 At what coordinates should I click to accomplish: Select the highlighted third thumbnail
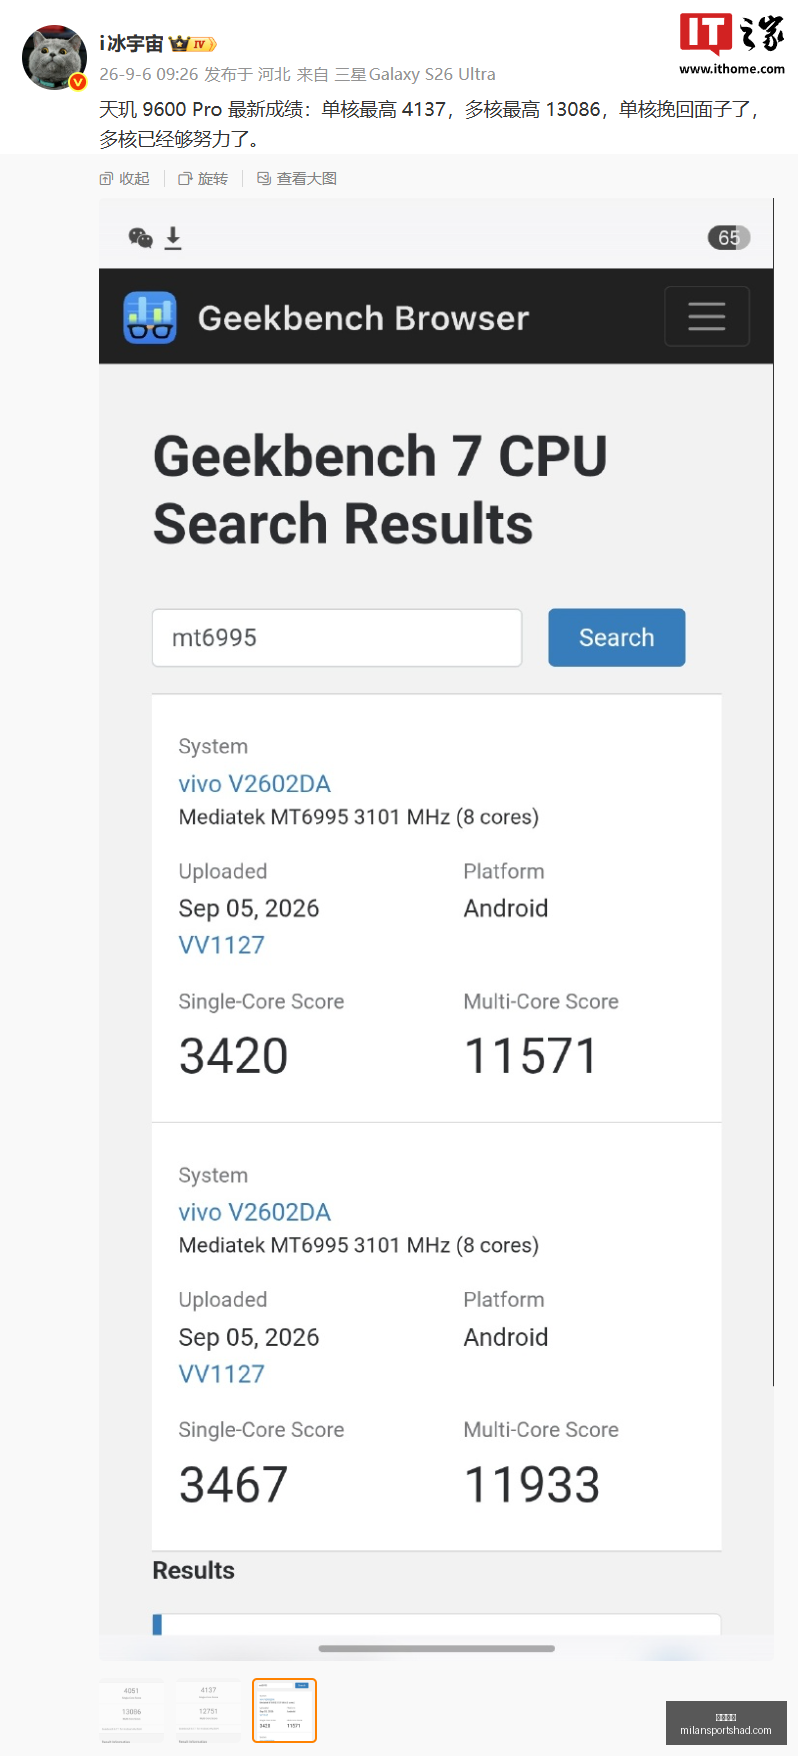coord(284,1711)
